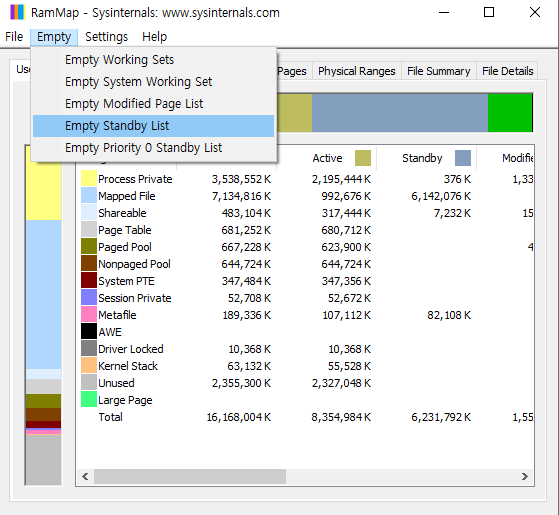Click the Metafile pink swatch
Viewport: 559px width, 515px height.
tap(89, 314)
